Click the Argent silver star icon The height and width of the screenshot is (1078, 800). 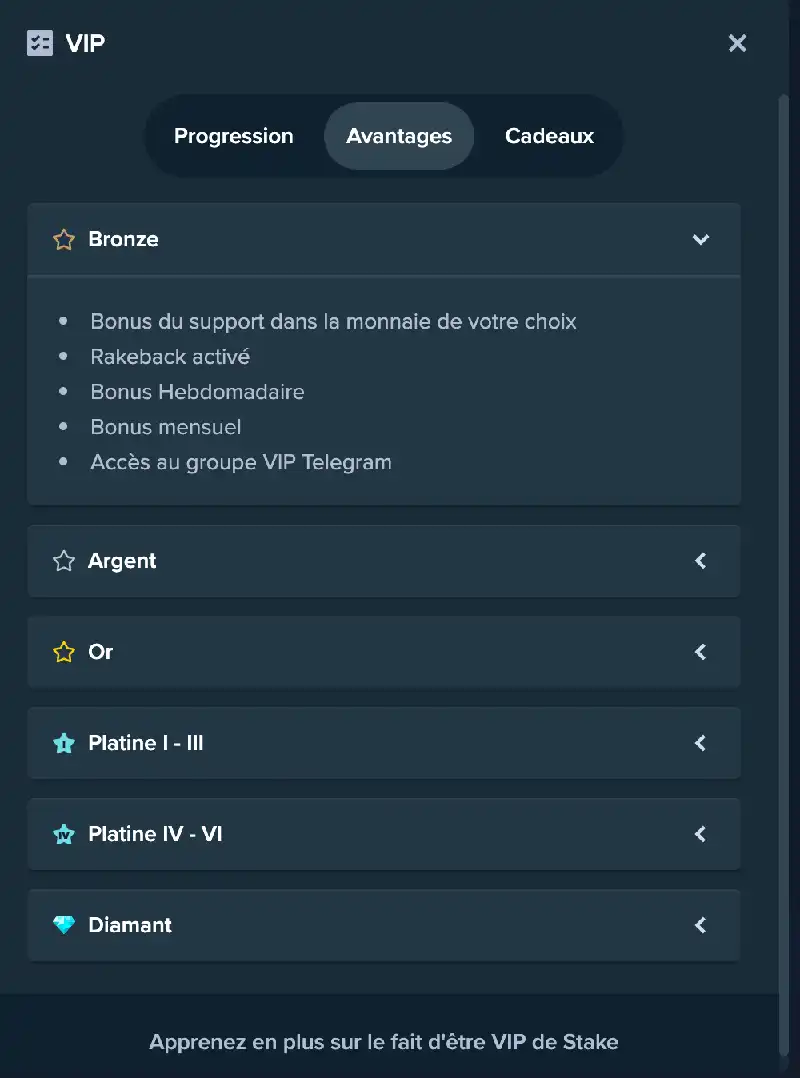(x=64, y=561)
